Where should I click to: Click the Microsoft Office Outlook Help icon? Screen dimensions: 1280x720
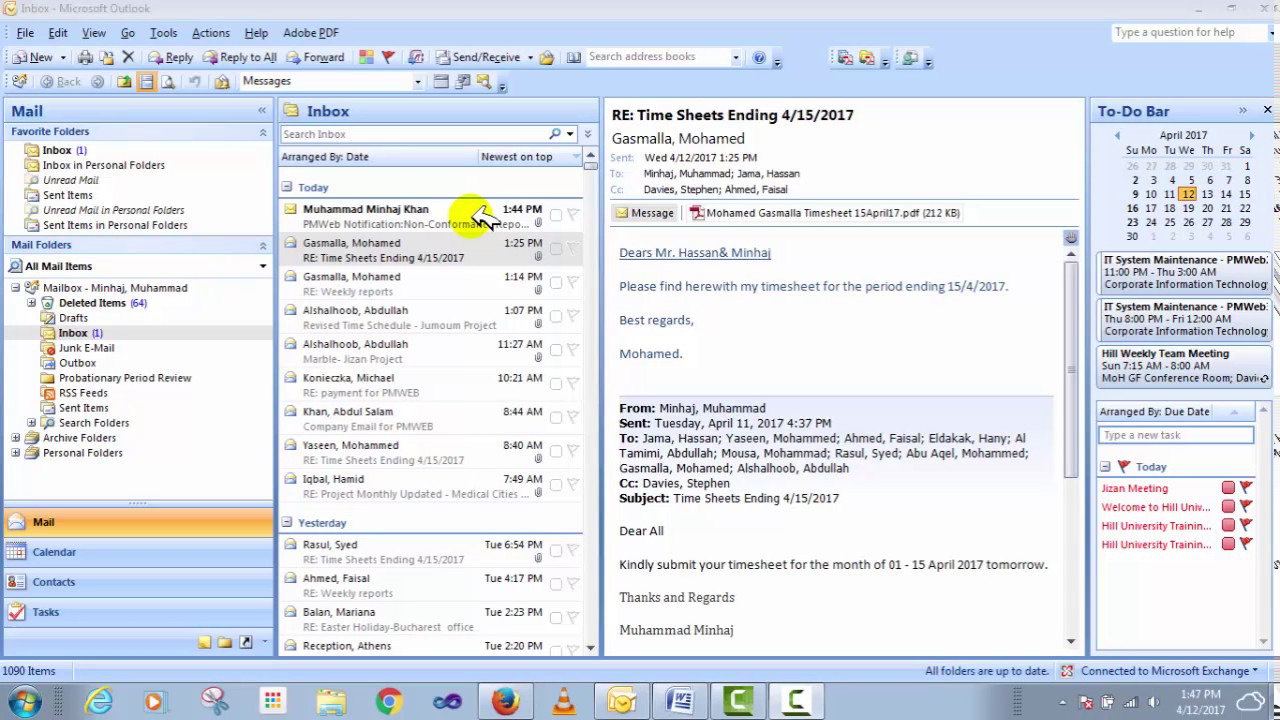pos(759,57)
